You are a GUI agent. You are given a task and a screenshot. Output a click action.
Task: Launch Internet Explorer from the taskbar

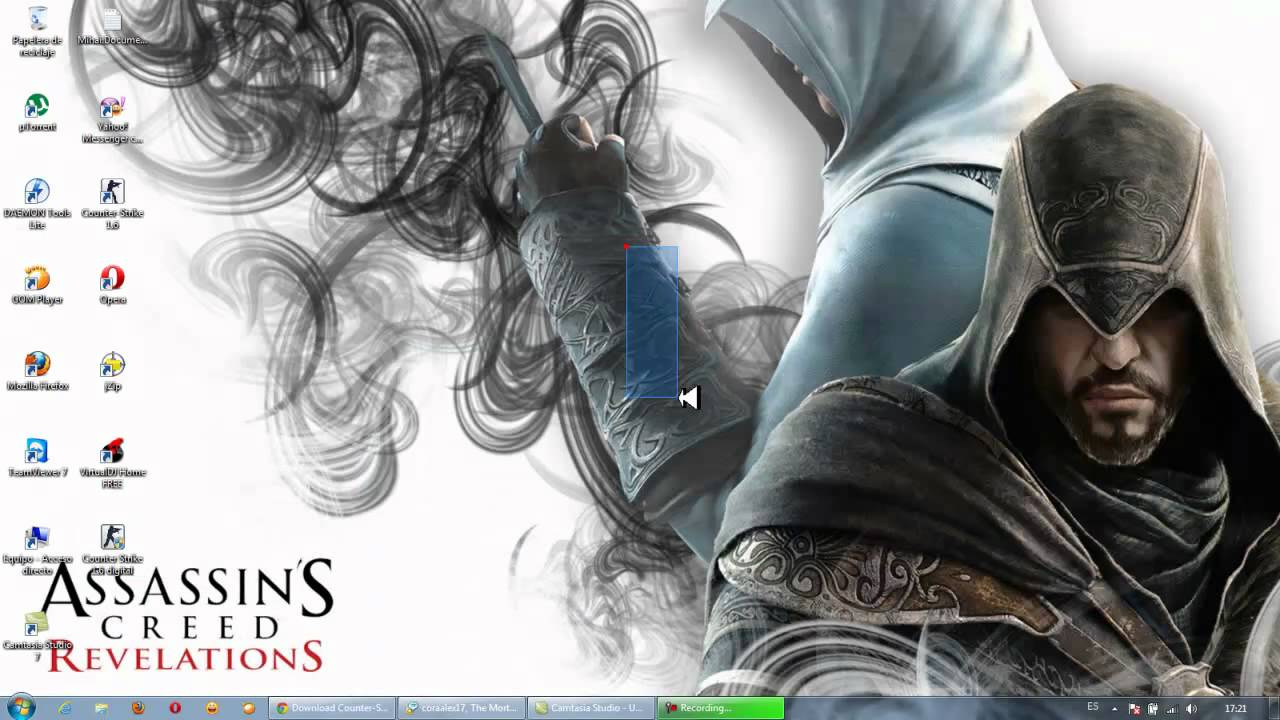[65, 708]
